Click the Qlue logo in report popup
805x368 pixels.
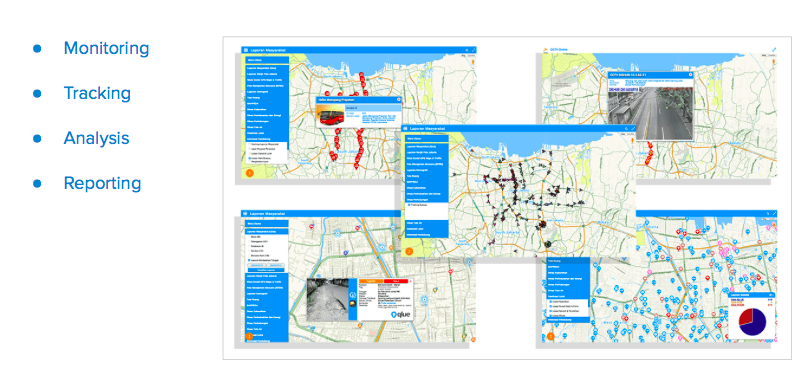pos(400,315)
